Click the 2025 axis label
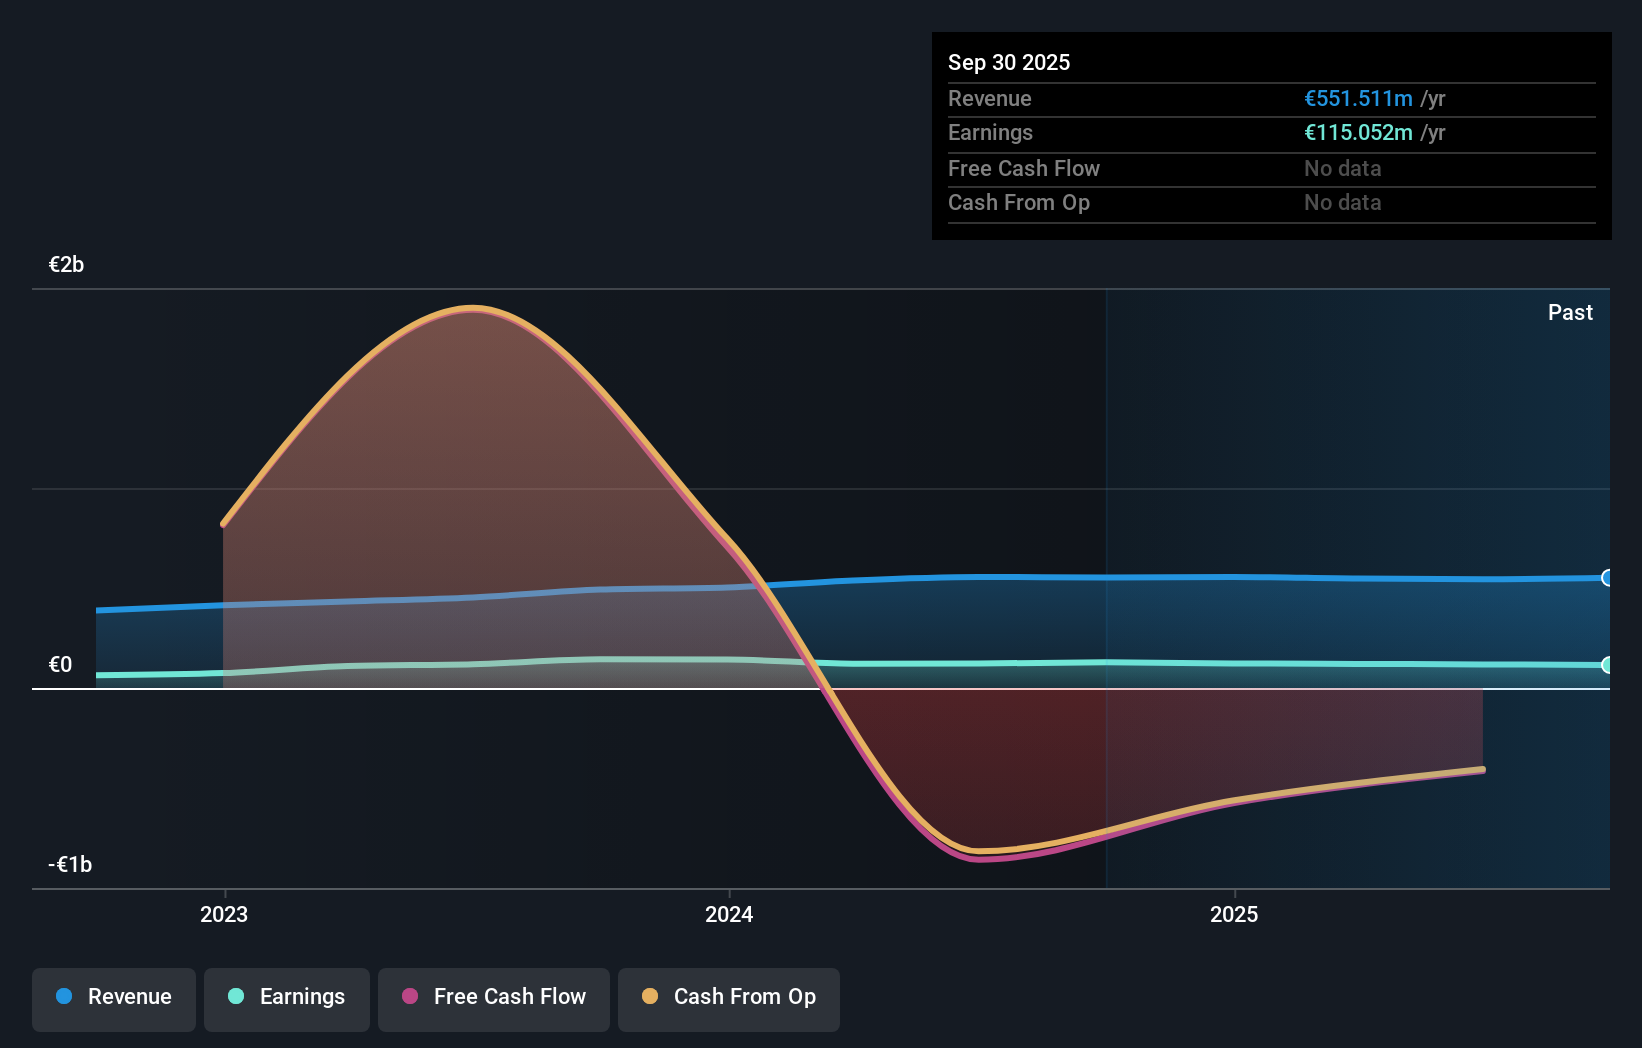Viewport: 1642px width, 1048px height. pyautogui.click(x=1234, y=913)
